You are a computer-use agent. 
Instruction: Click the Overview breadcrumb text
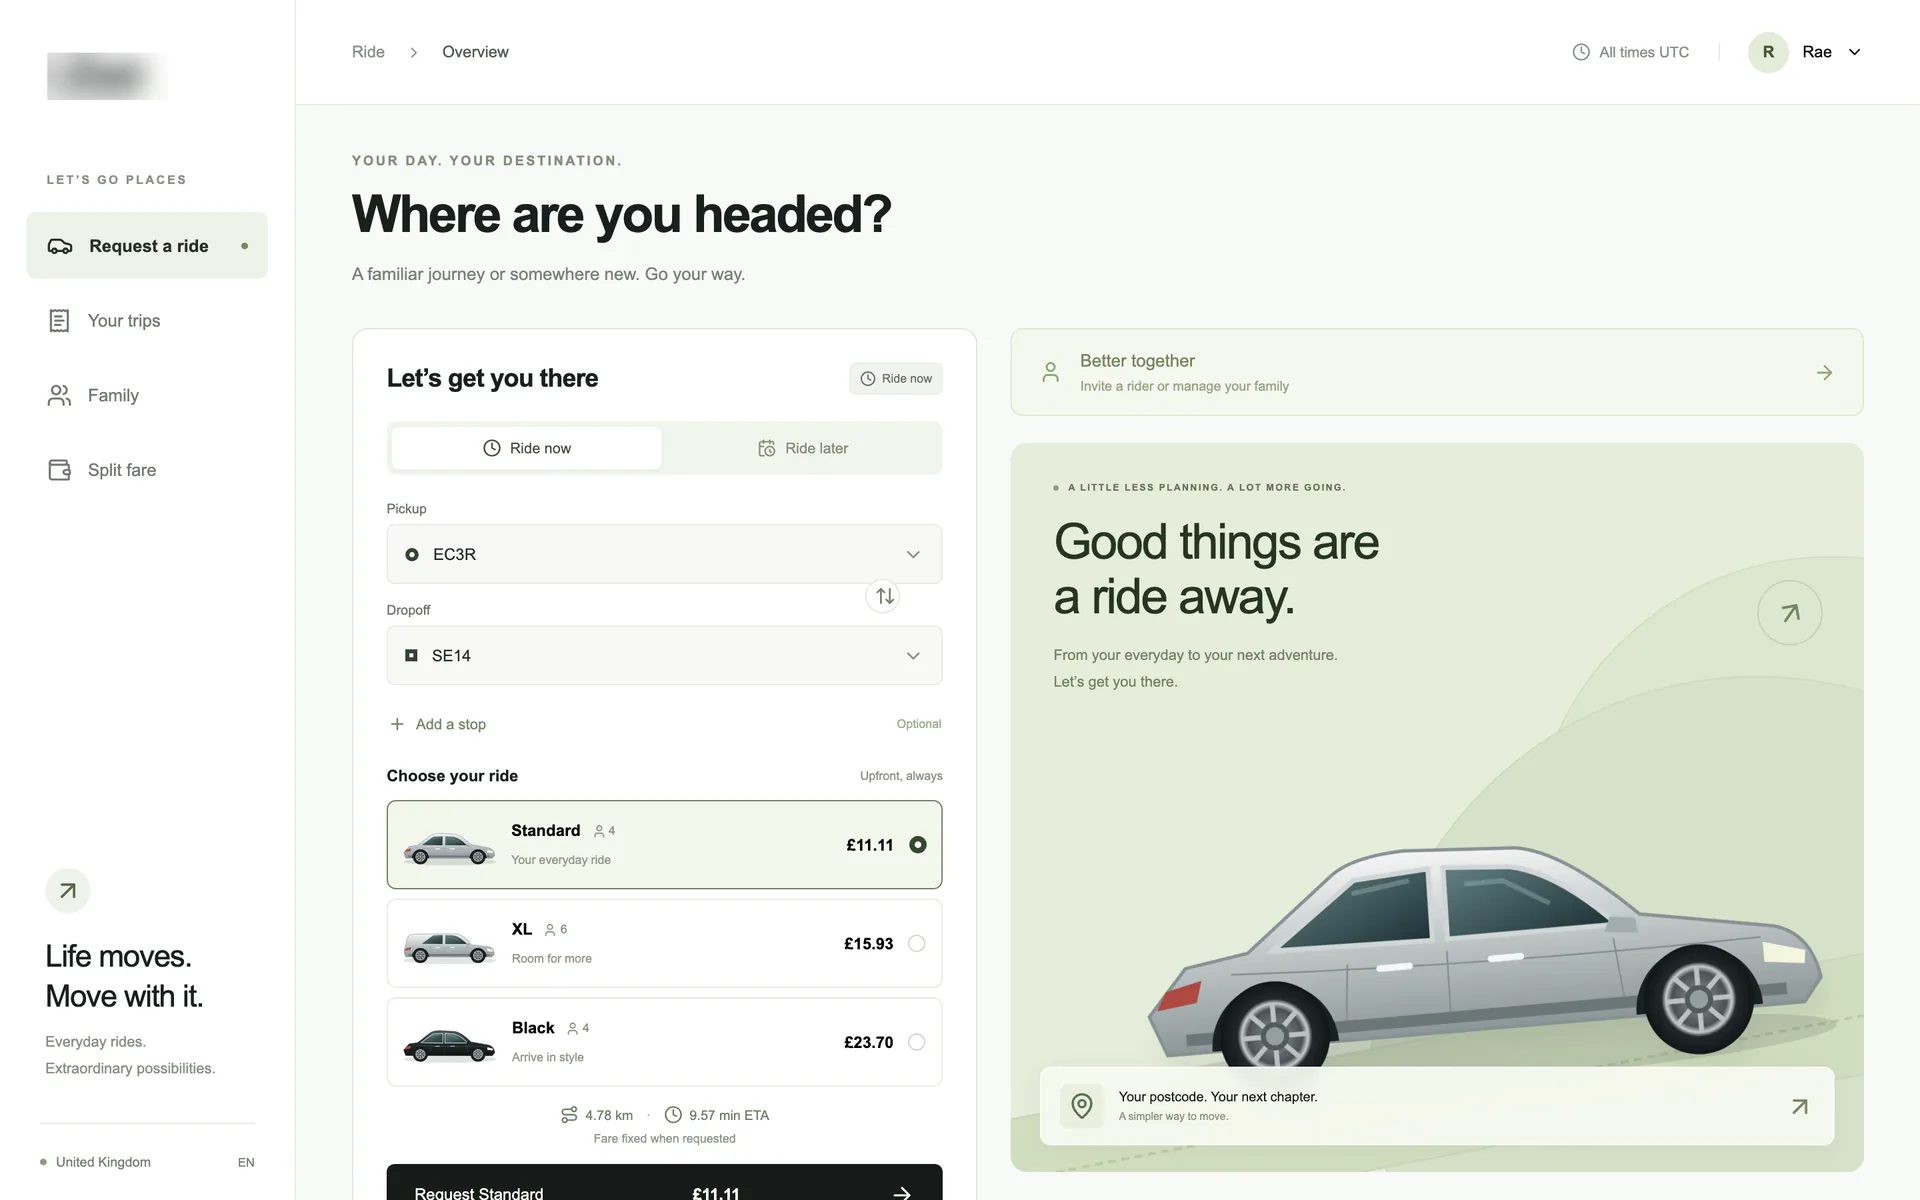[475, 52]
